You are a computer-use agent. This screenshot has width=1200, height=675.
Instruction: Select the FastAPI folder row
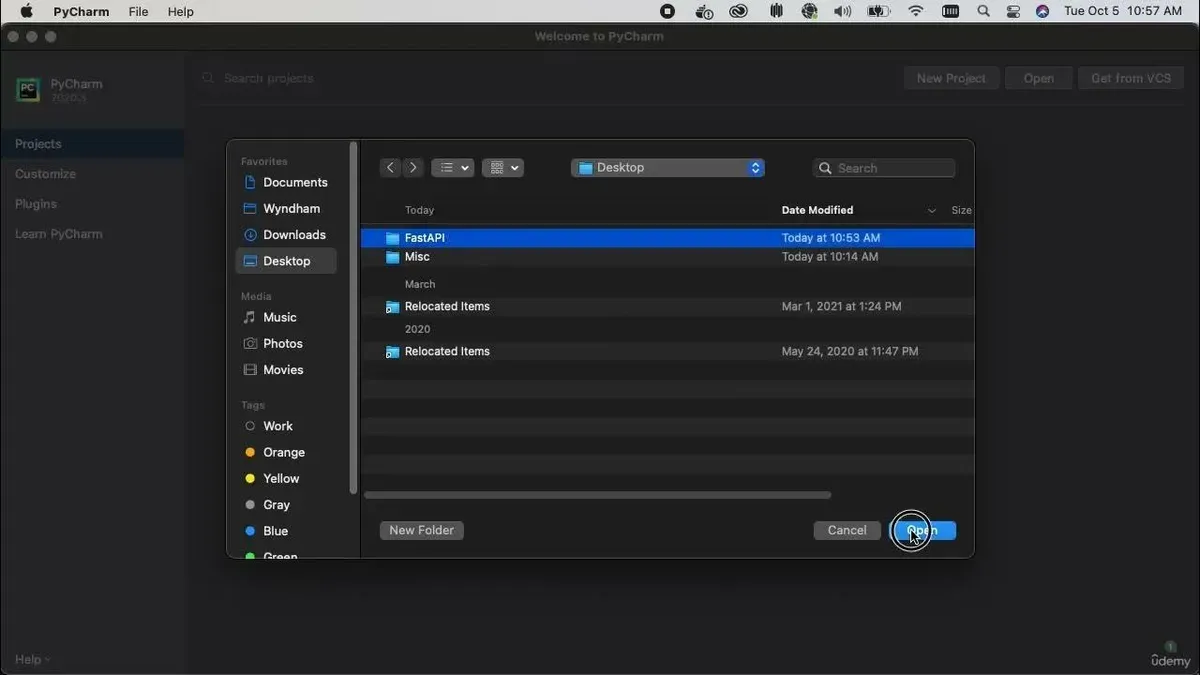[x=667, y=238]
